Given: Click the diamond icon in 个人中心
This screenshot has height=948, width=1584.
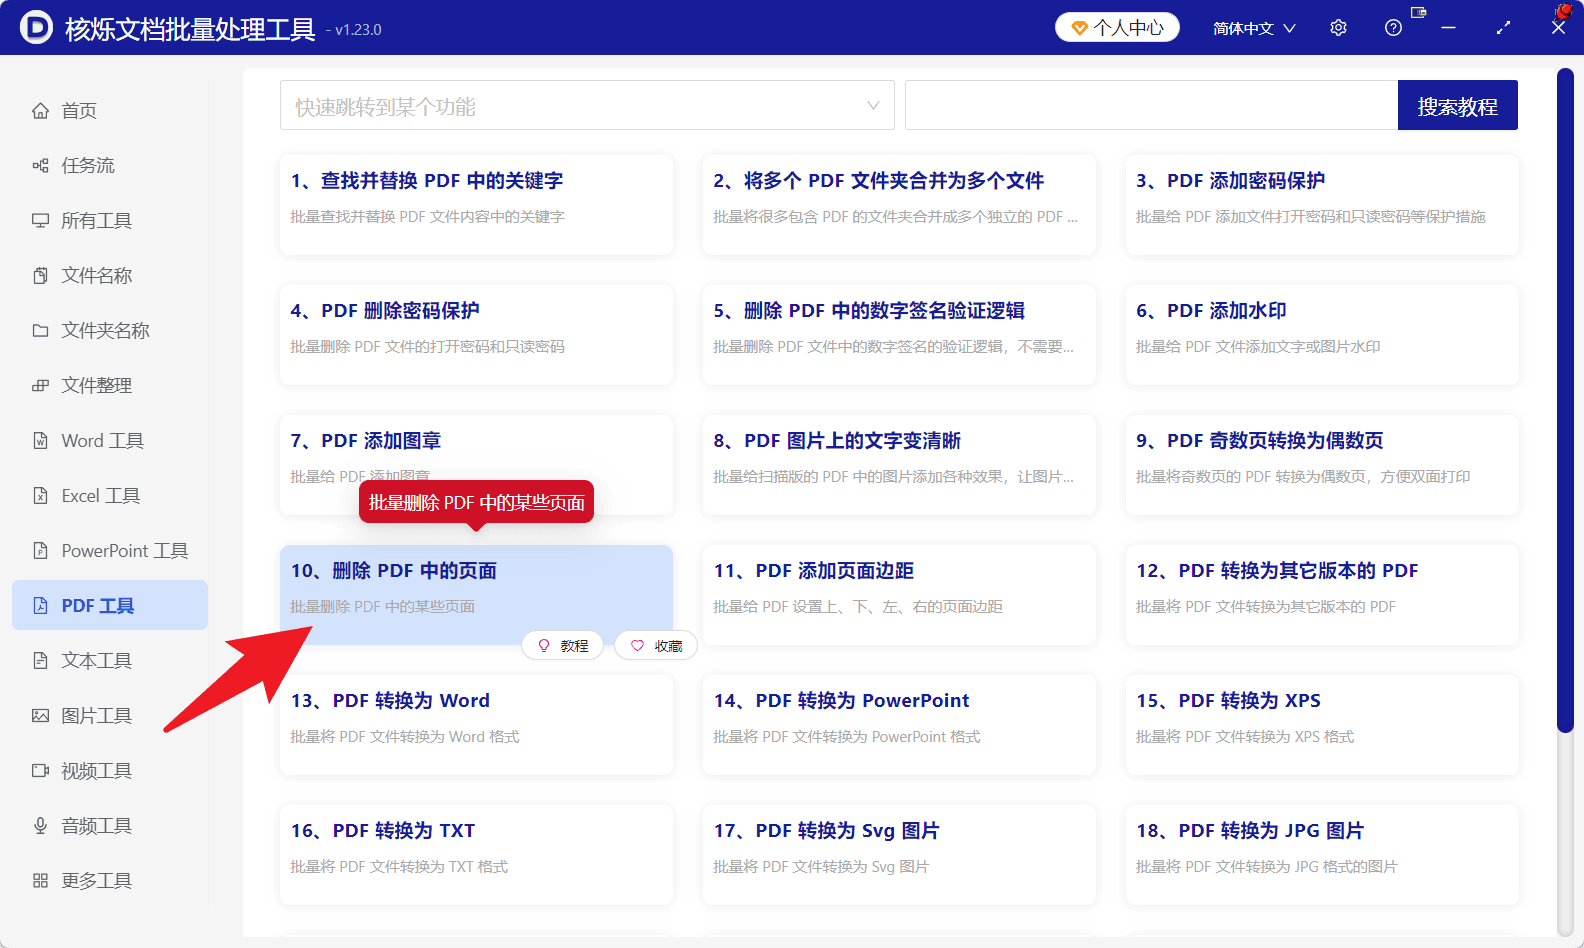Looking at the screenshot, I should [x=1079, y=28].
